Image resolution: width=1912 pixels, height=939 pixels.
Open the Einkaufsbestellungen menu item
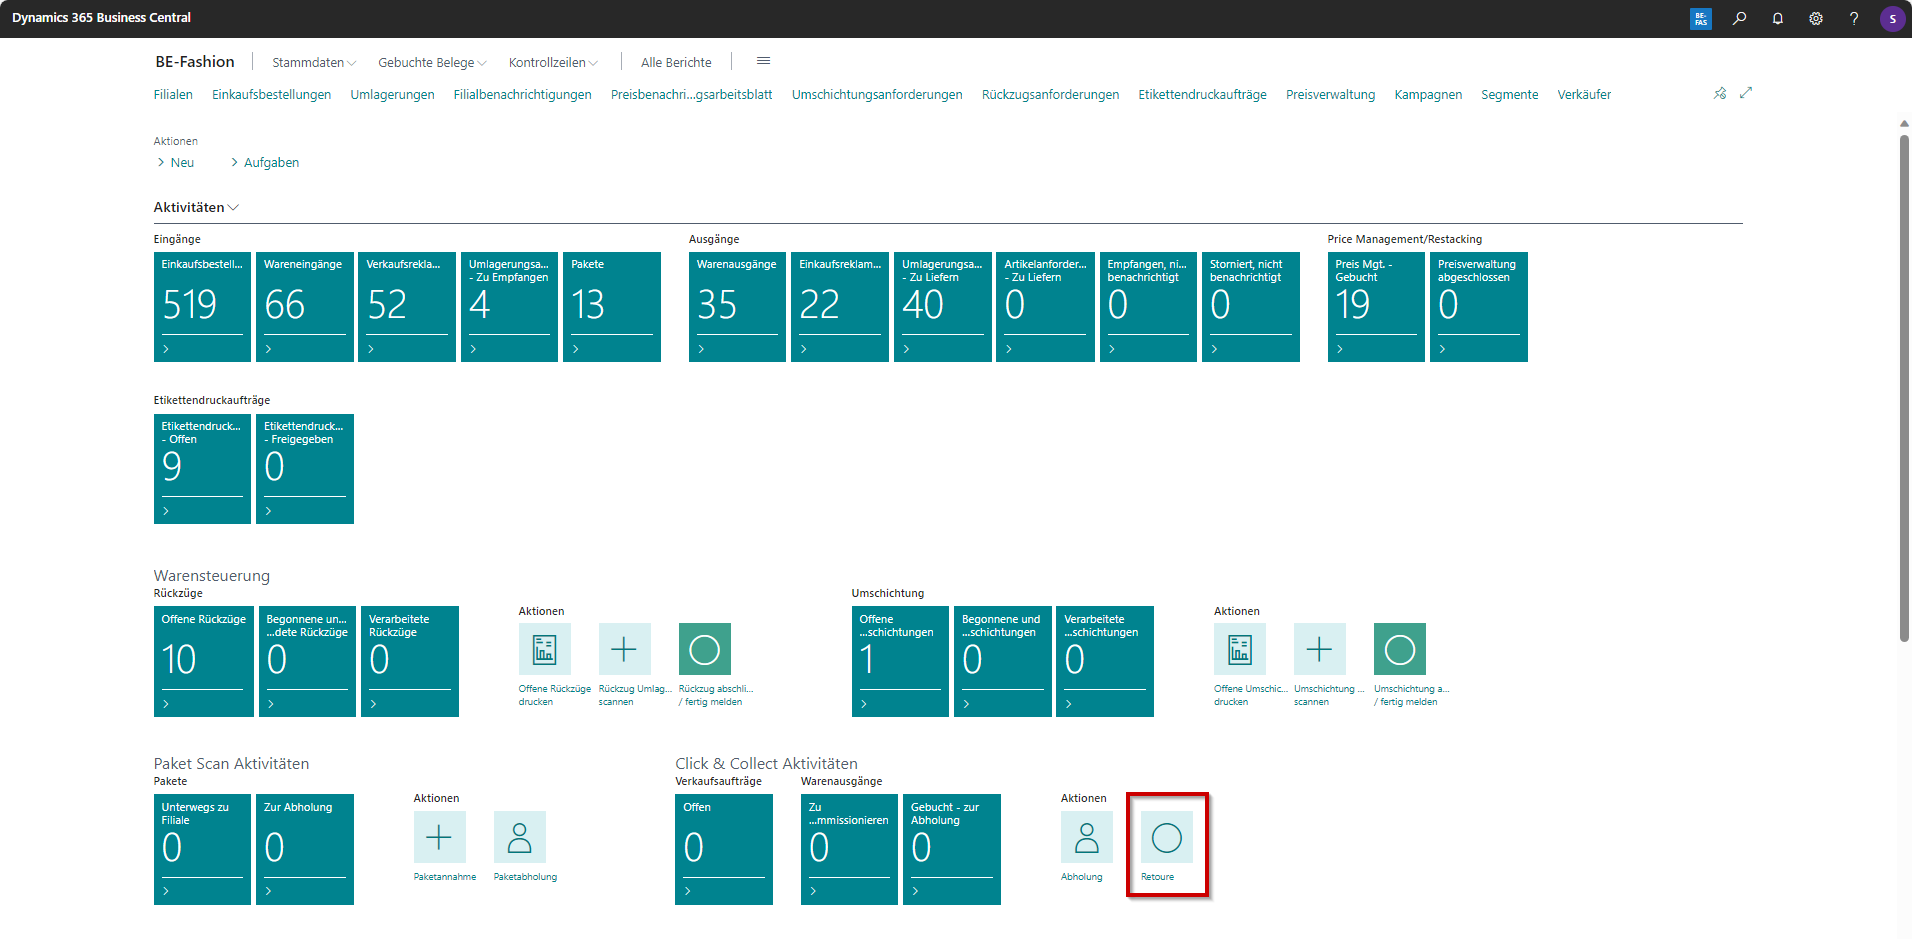pos(271,95)
